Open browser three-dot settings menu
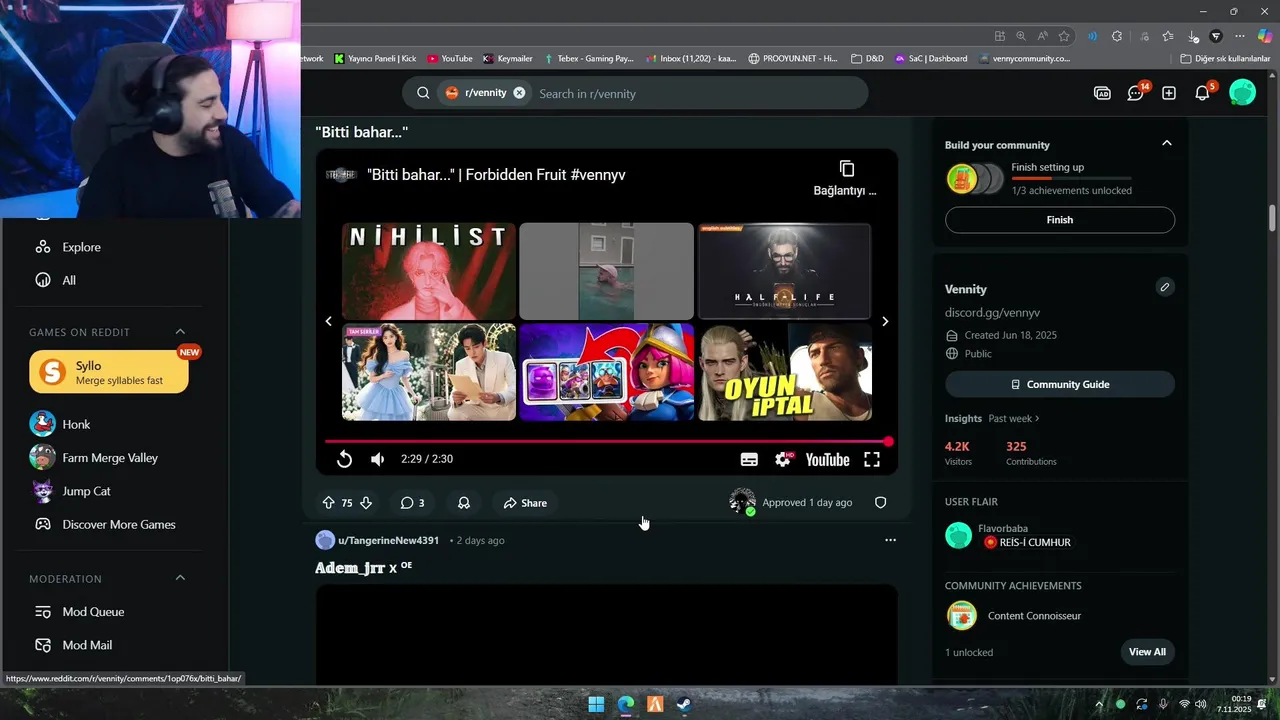This screenshot has height=720, width=1280. point(1240,36)
